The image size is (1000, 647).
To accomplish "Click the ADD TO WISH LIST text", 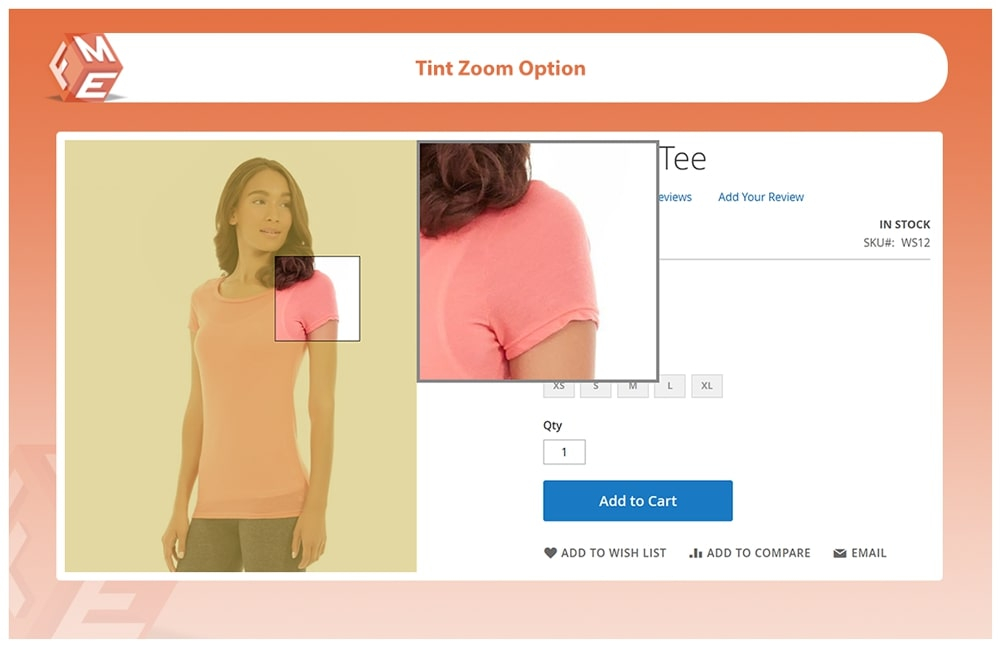I will [x=614, y=553].
